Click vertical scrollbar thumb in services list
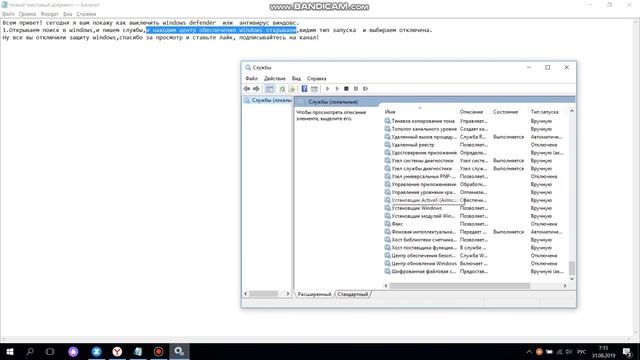The image size is (640, 360). (x=572, y=268)
